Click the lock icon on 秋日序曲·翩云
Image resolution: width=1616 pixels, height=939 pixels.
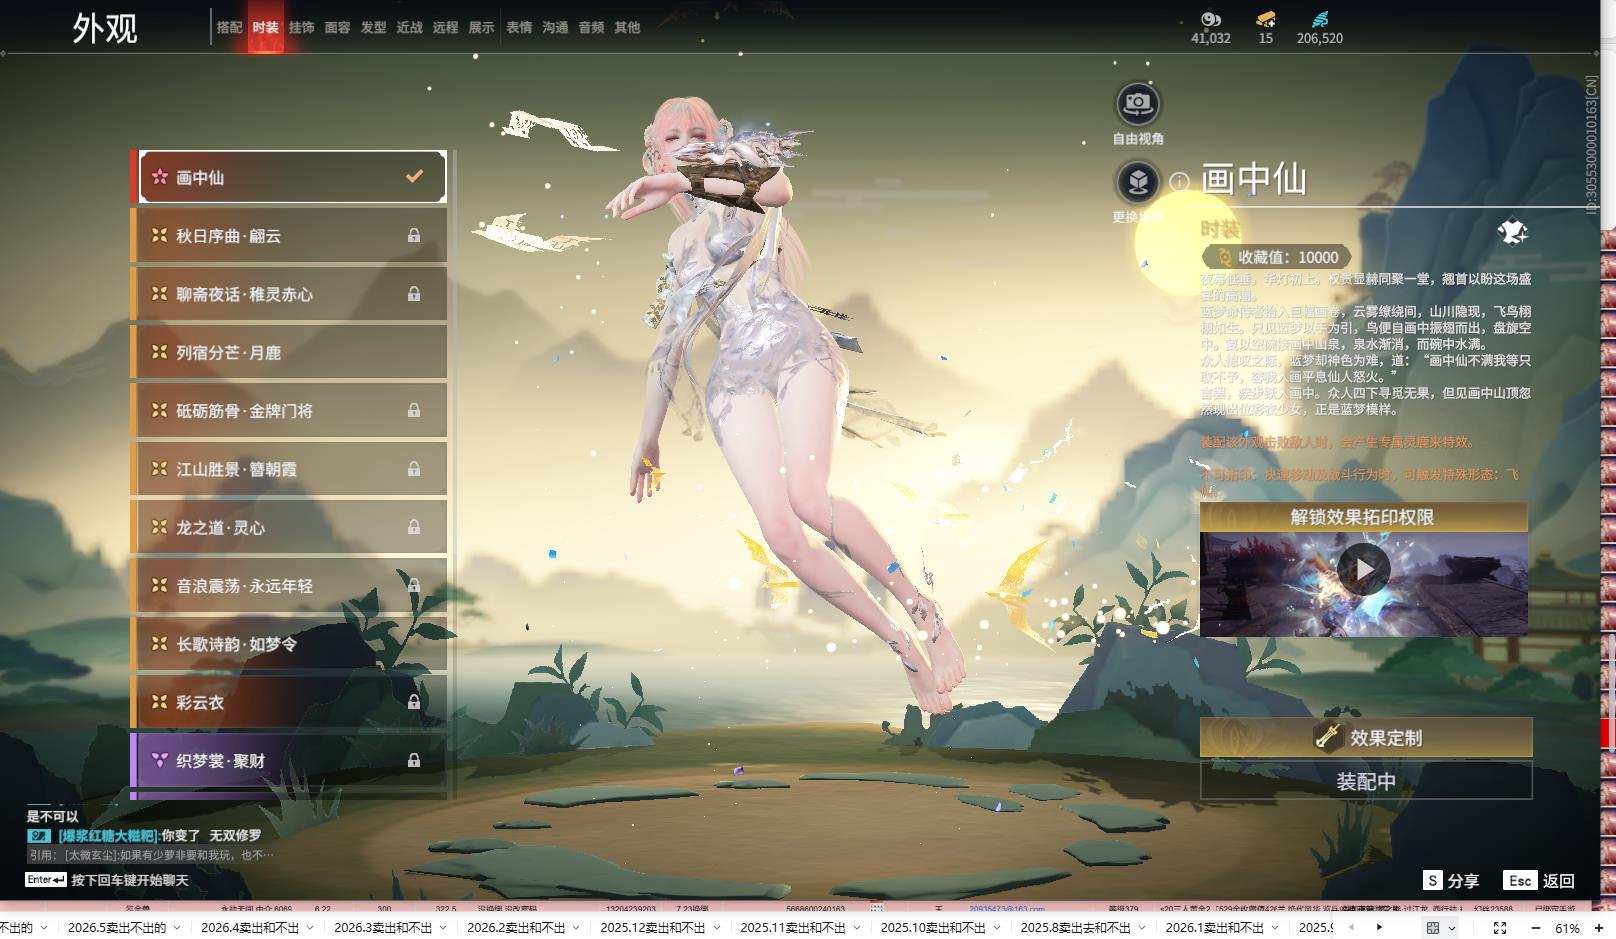414,236
